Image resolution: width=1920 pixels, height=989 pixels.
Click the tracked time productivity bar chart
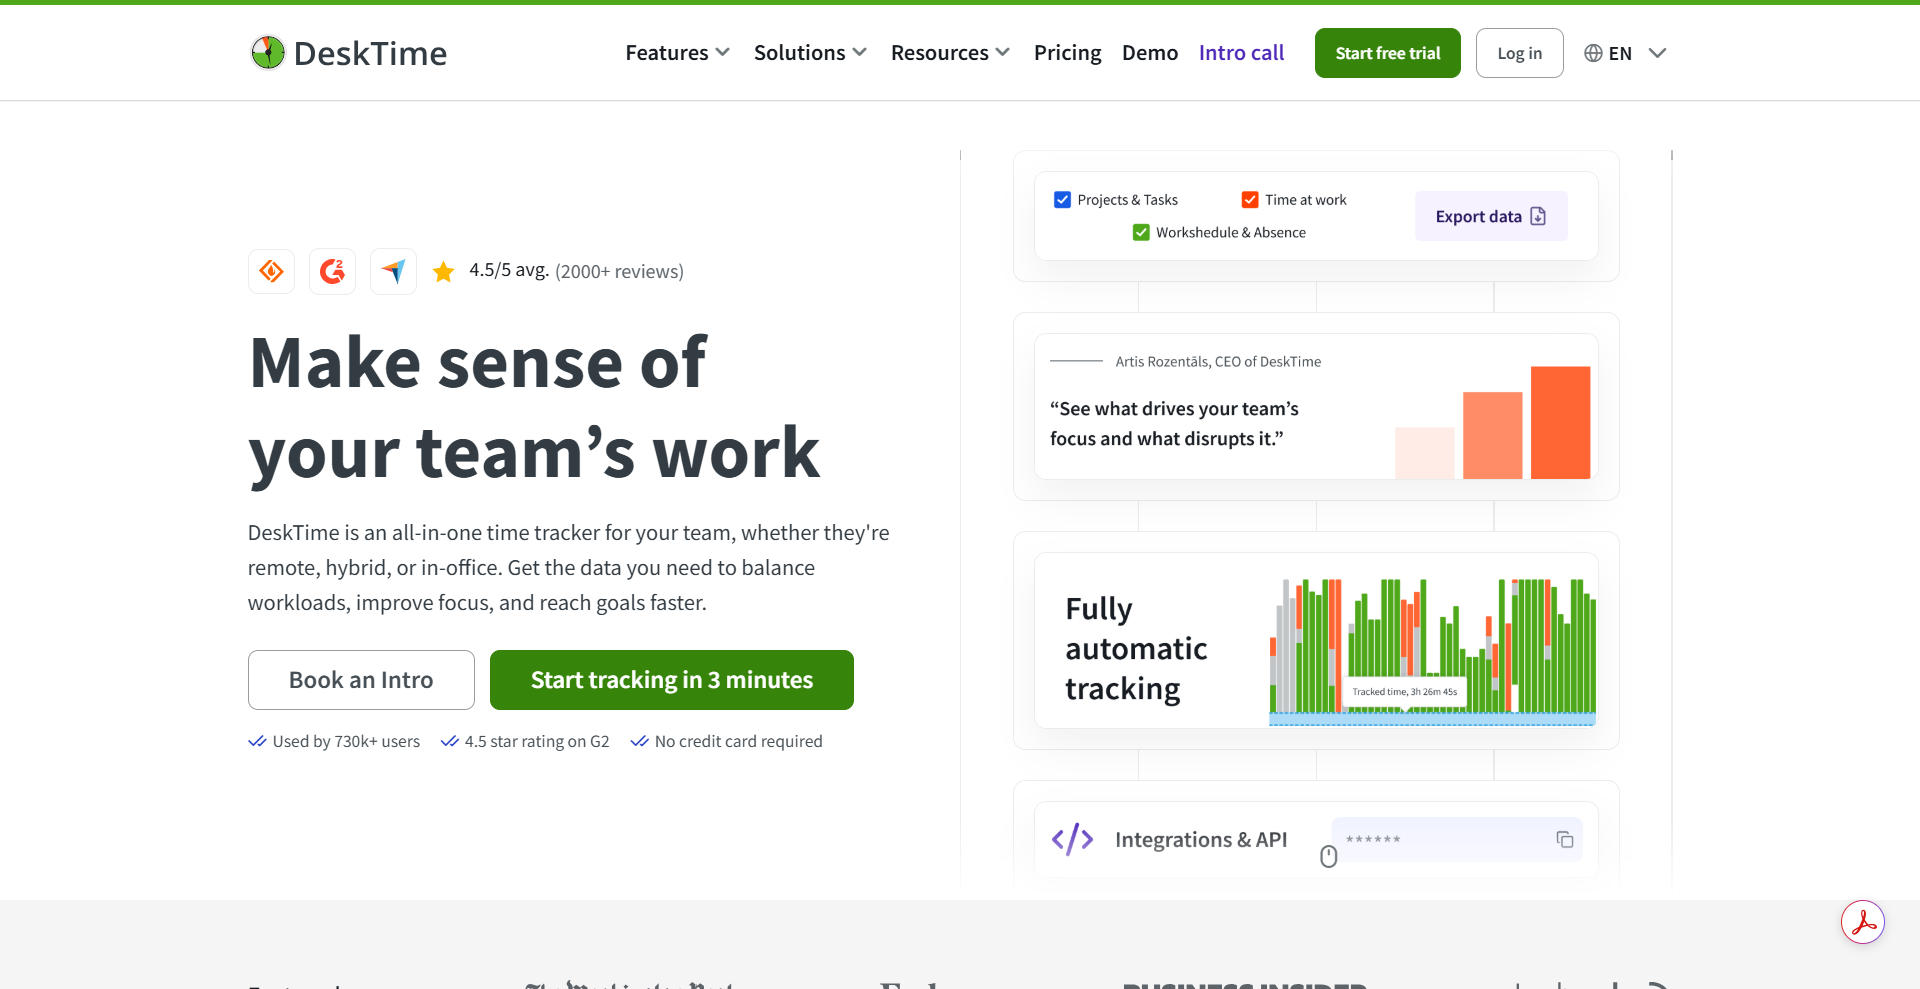[1432, 651]
